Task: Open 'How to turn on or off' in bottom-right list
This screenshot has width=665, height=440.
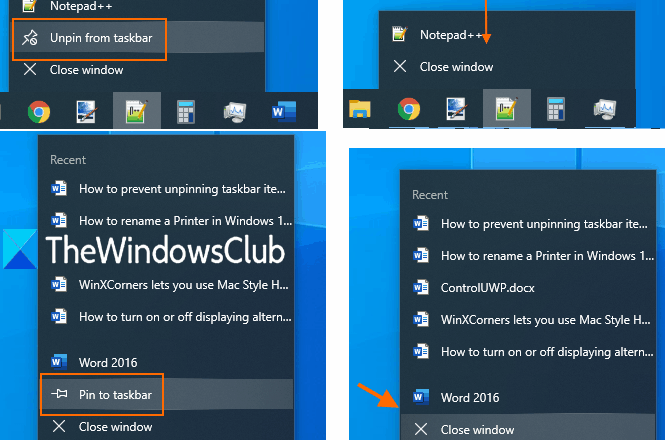Action: point(528,352)
